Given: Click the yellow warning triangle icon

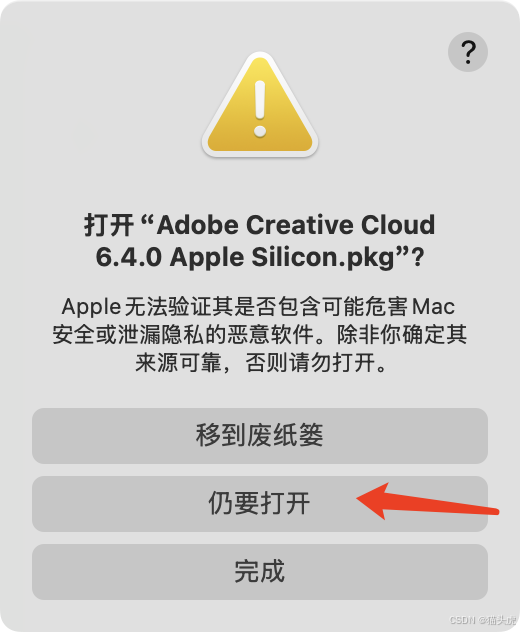Looking at the screenshot, I should tap(260, 104).
